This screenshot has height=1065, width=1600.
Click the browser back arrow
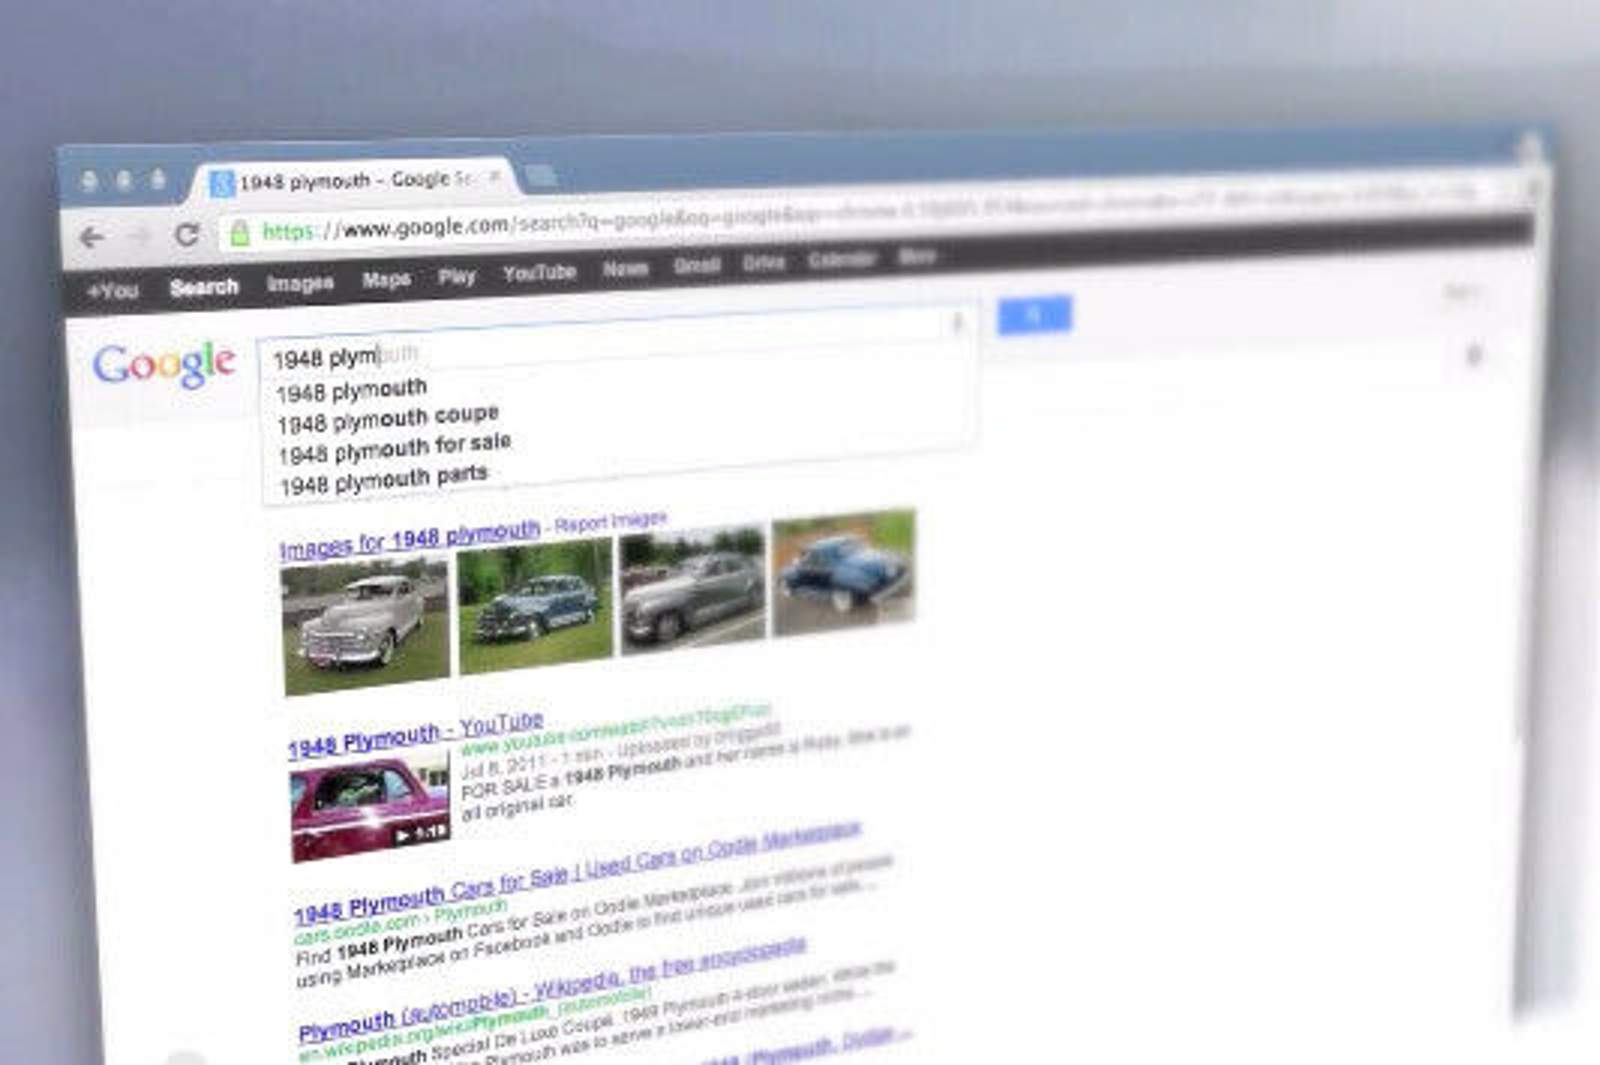click(92, 237)
